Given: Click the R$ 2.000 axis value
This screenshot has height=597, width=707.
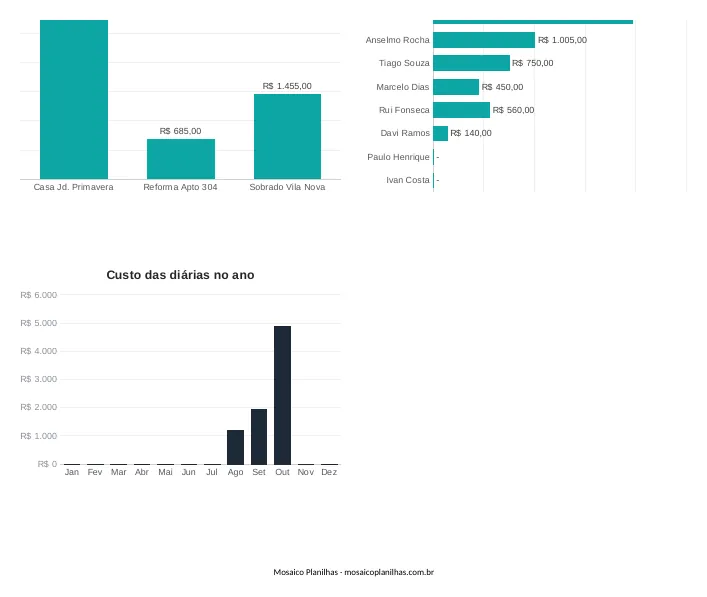Looking at the screenshot, I should click(x=39, y=407).
